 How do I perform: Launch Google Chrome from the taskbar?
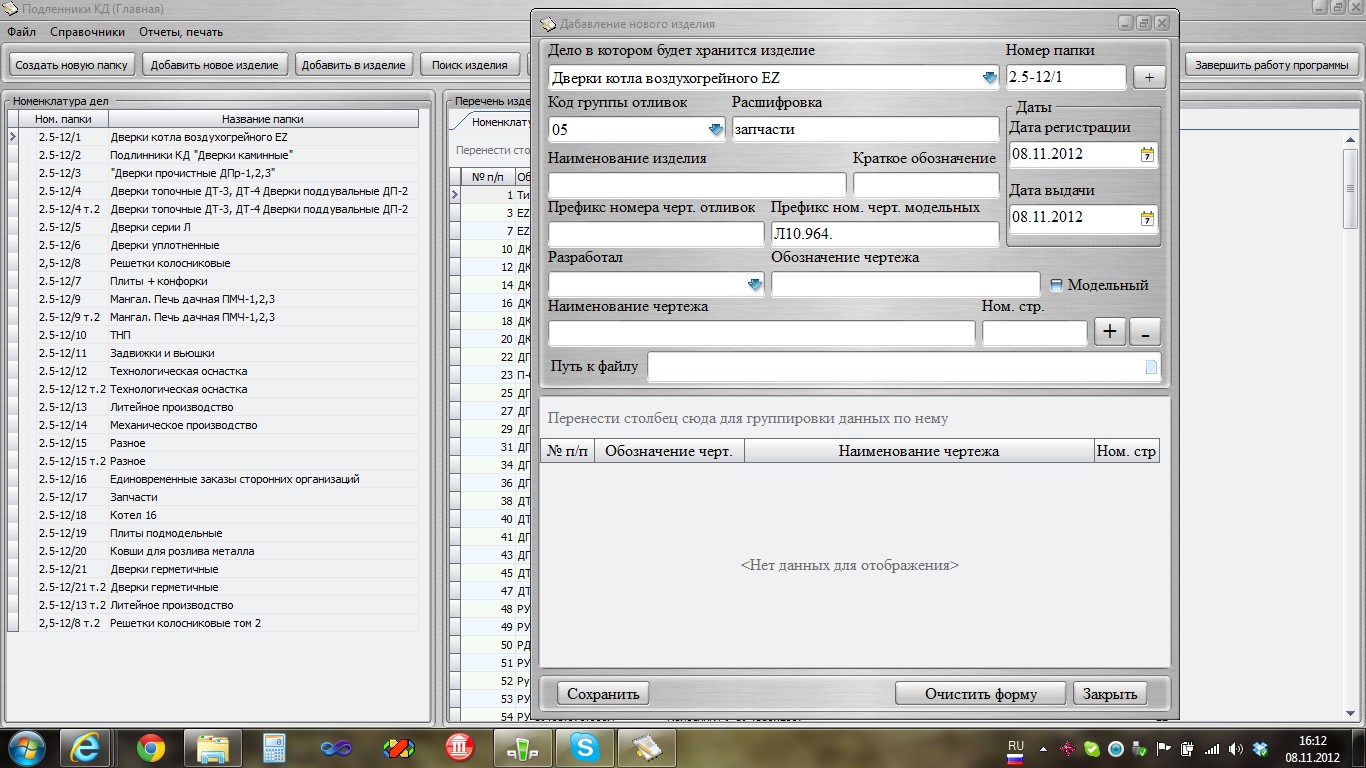click(x=151, y=747)
